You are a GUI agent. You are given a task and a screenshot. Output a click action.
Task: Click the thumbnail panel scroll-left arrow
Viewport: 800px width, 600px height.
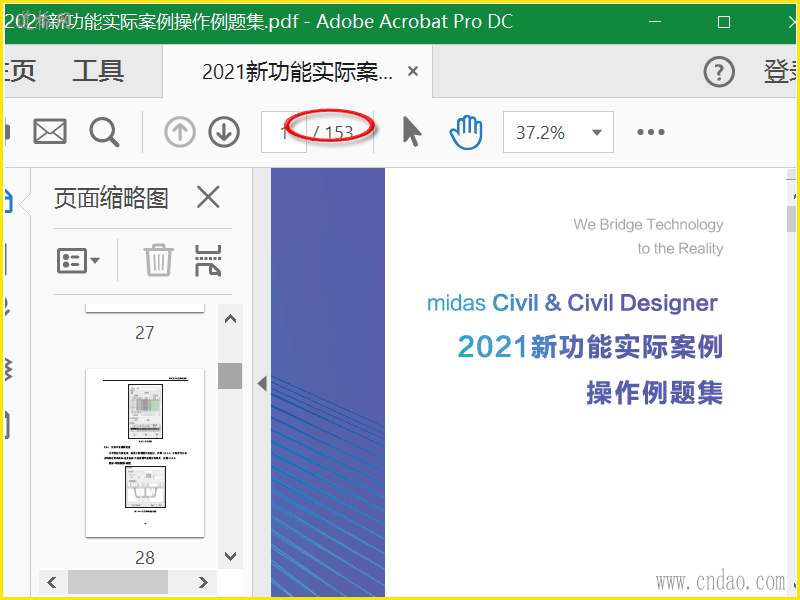tap(52, 582)
